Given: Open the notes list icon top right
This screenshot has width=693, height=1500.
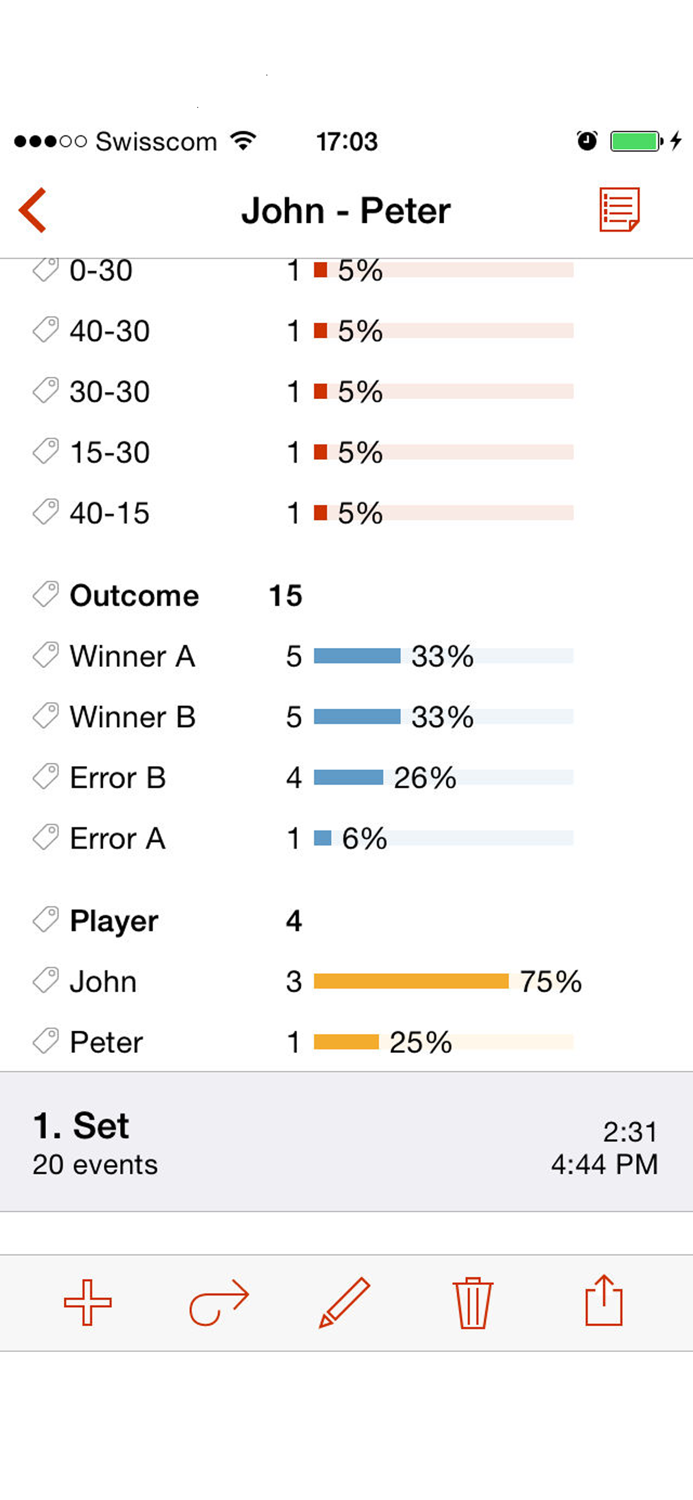Looking at the screenshot, I should click(x=620, y=209).
